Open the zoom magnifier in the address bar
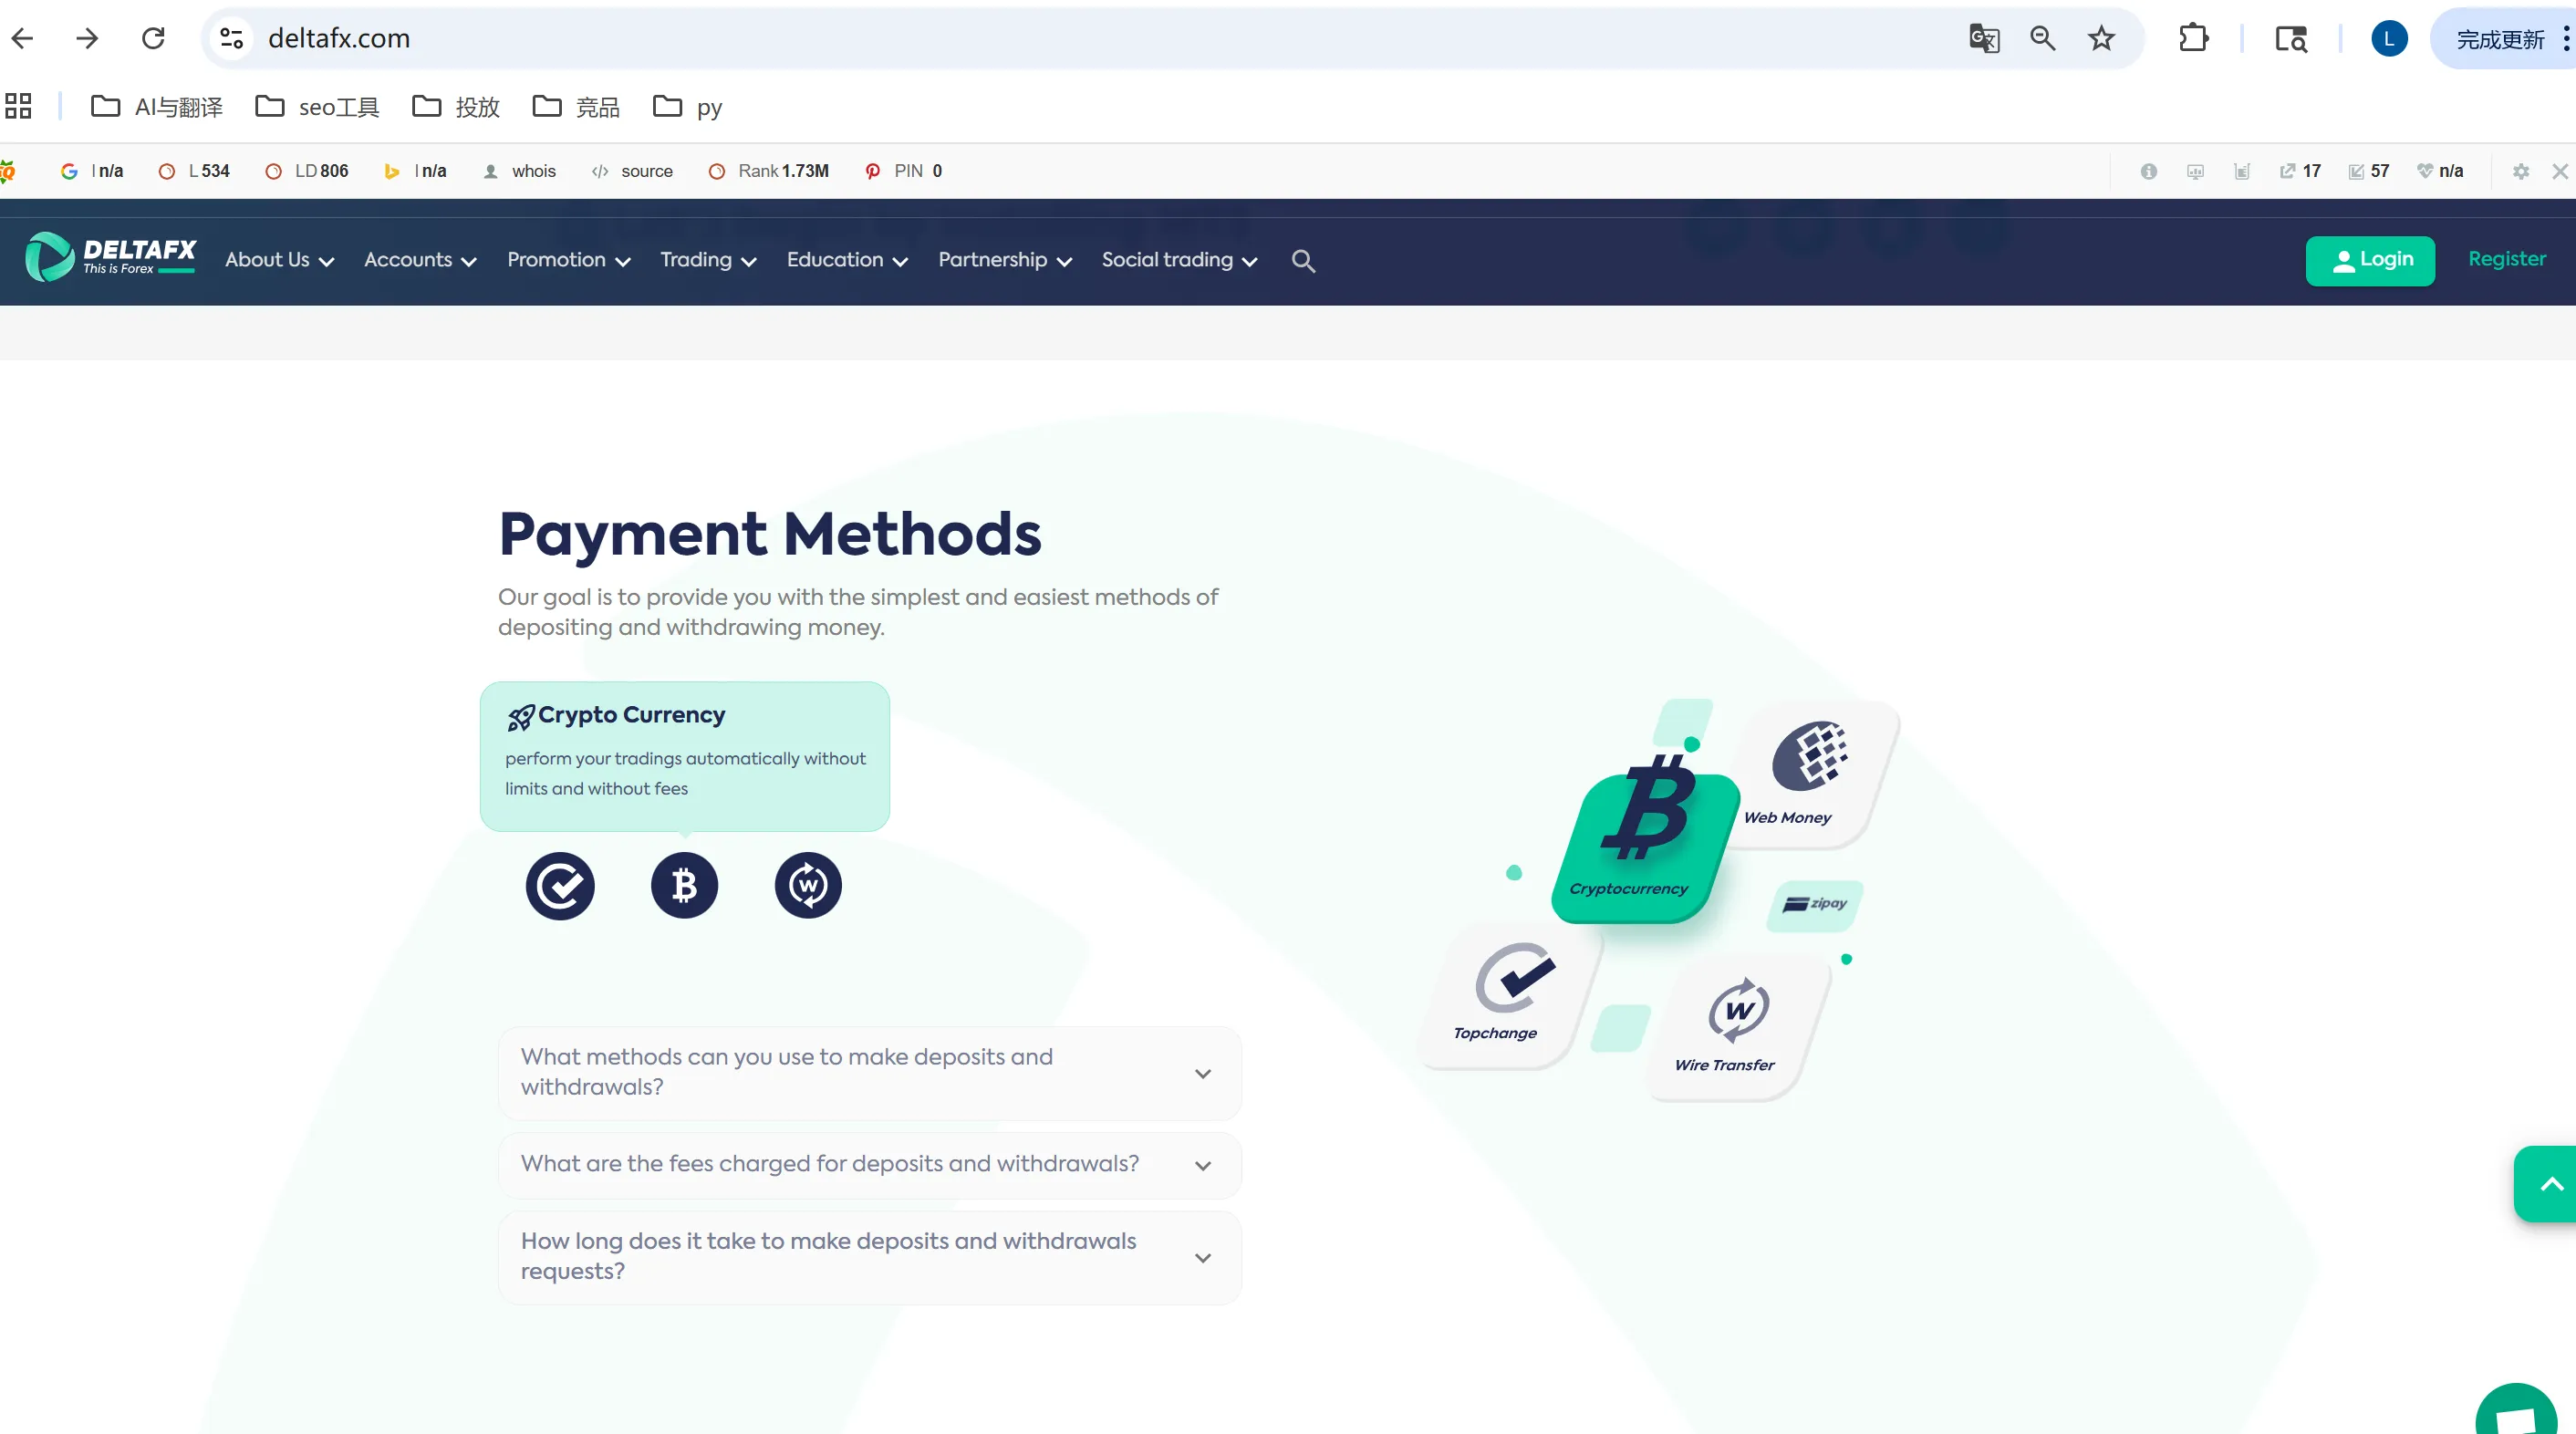Viewport: 2576px width, 1434px height. pyautogui.click(x=2043, y=38)
